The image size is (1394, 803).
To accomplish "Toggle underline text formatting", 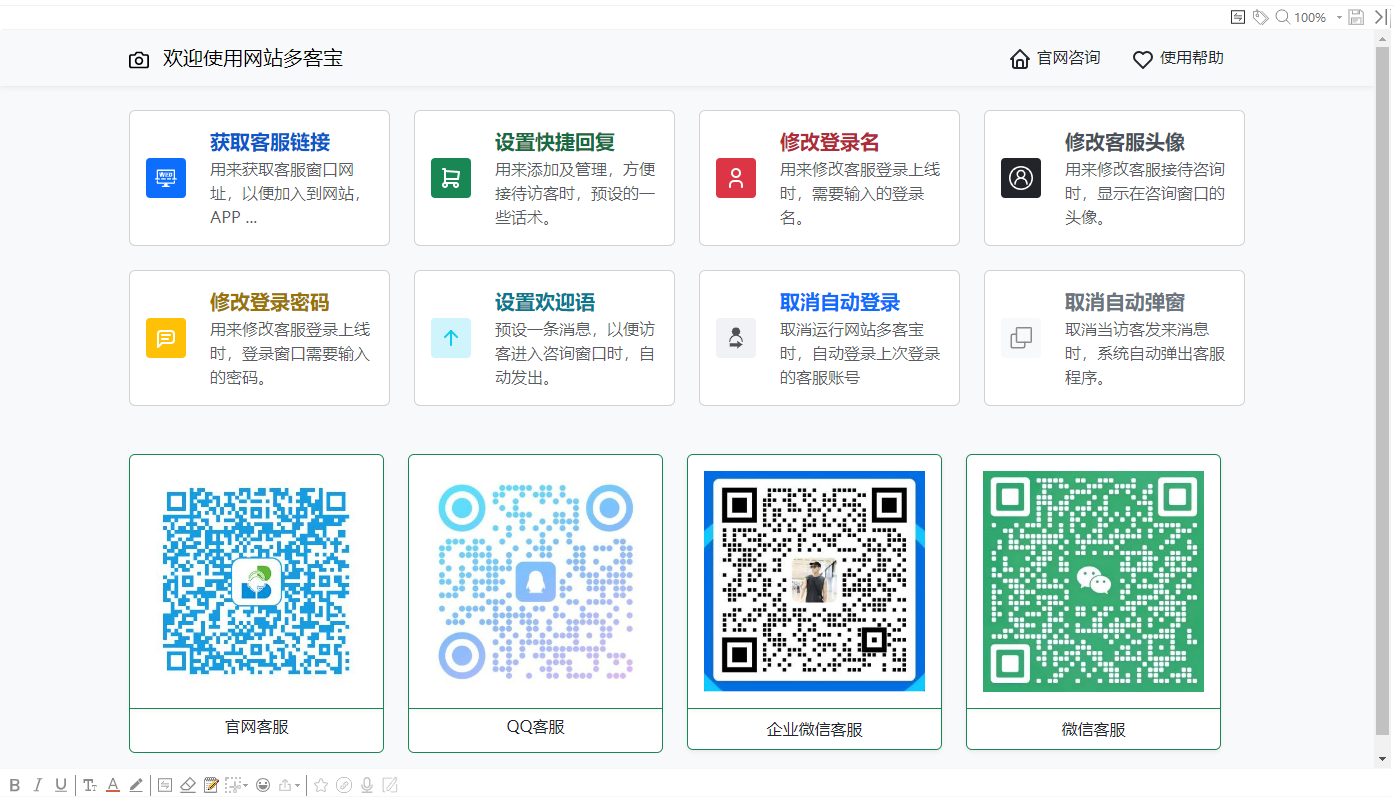I will [x=61, y=785].
